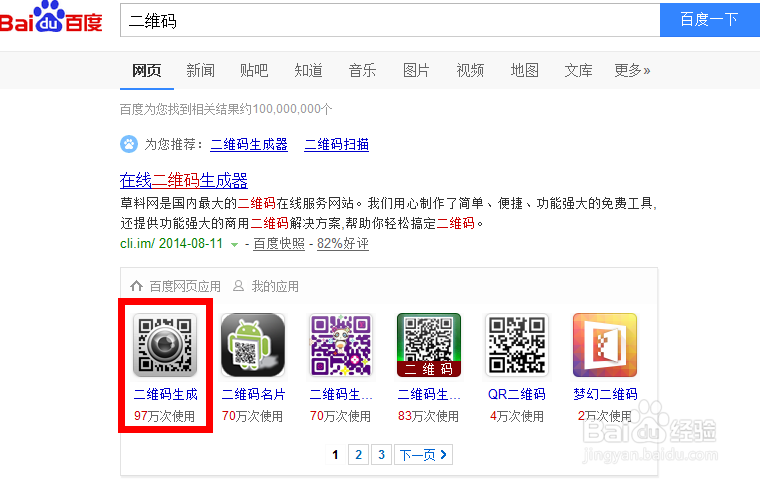This screenshot has height=481, width=760.
Task: Click the 百度网页应用 home icon
Action: pos(137,286)
